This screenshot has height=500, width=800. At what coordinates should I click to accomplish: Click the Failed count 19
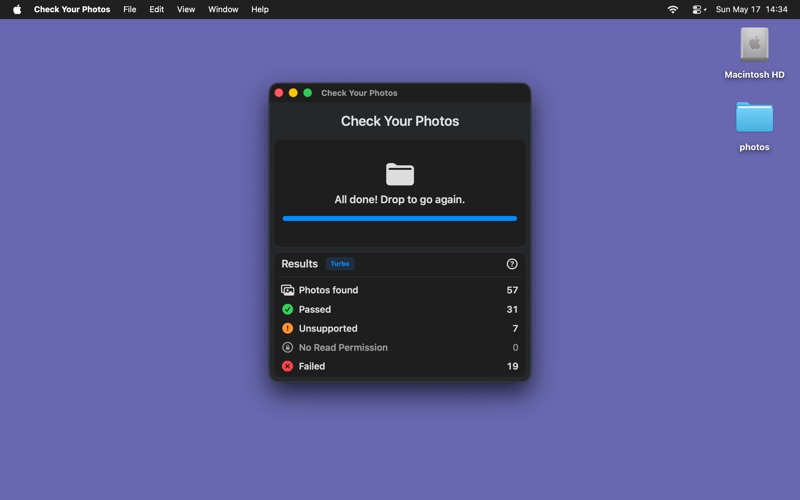point(512,366)
